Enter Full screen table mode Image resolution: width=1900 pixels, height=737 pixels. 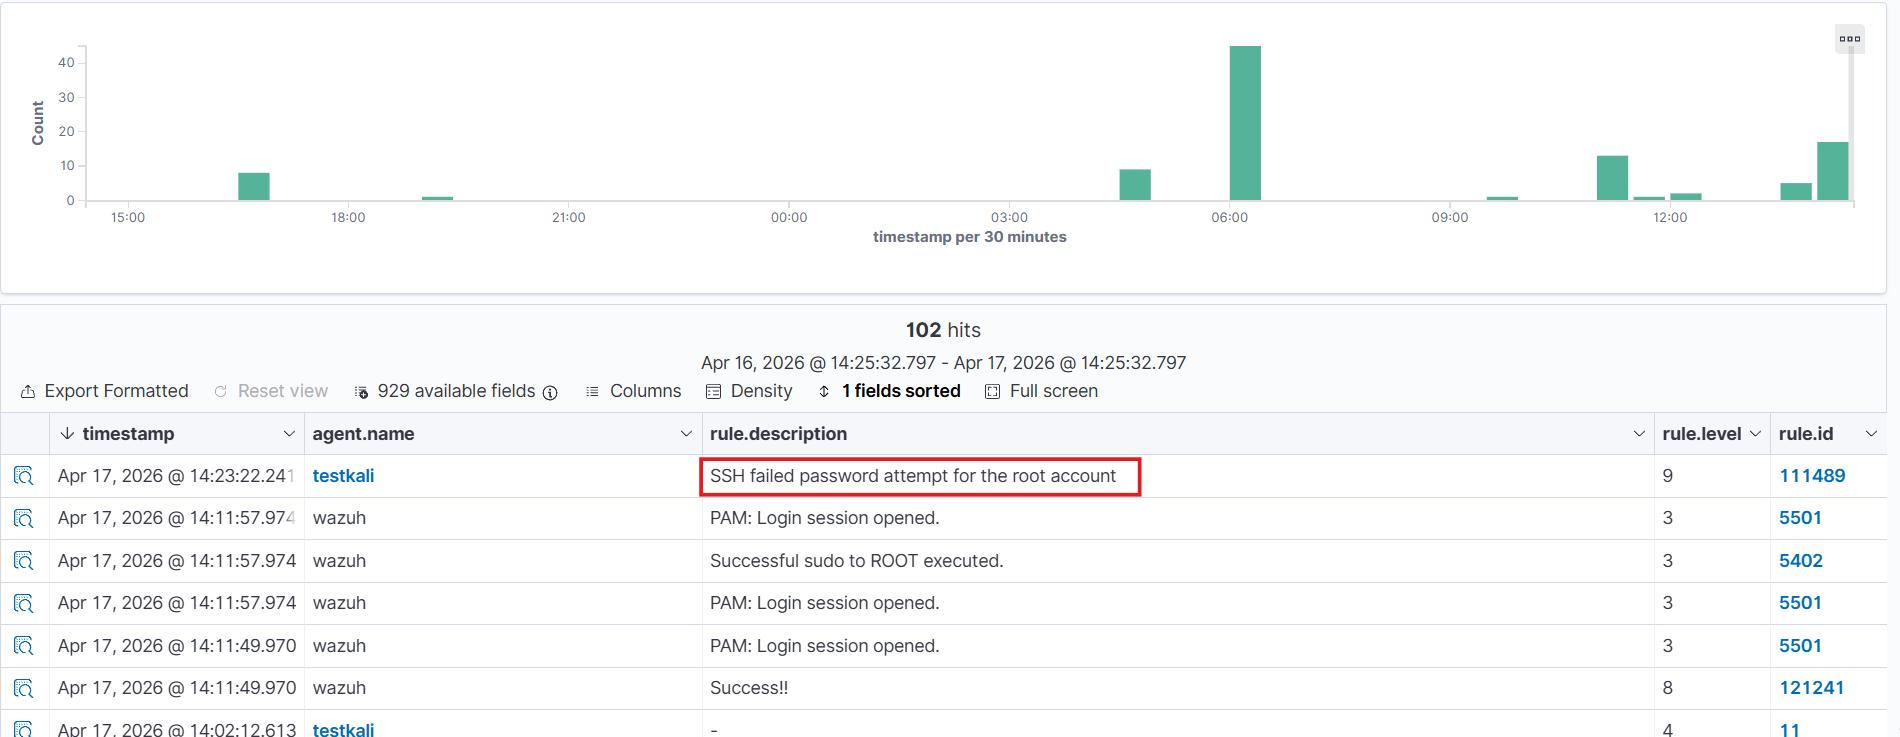tap(1041, 391)
